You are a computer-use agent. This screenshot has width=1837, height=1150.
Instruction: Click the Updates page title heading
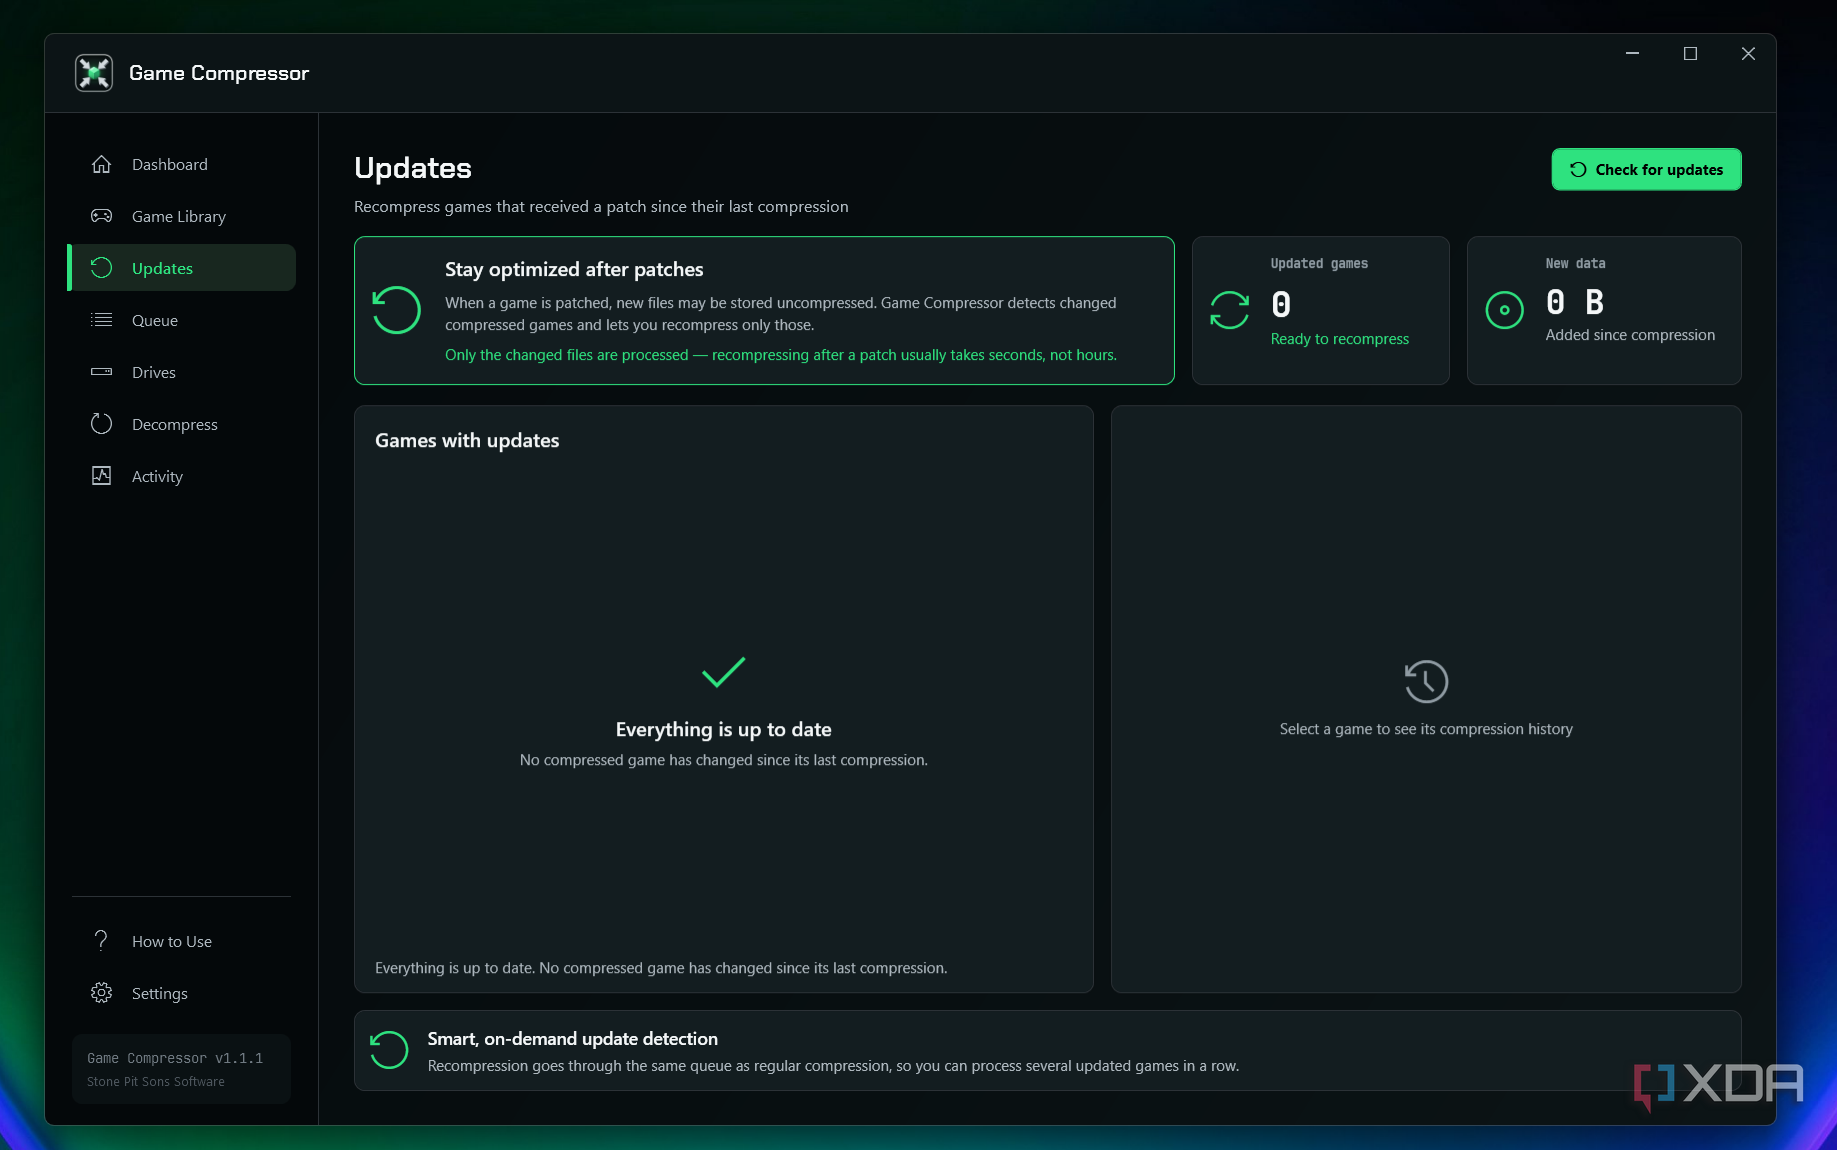coord(413,168)
